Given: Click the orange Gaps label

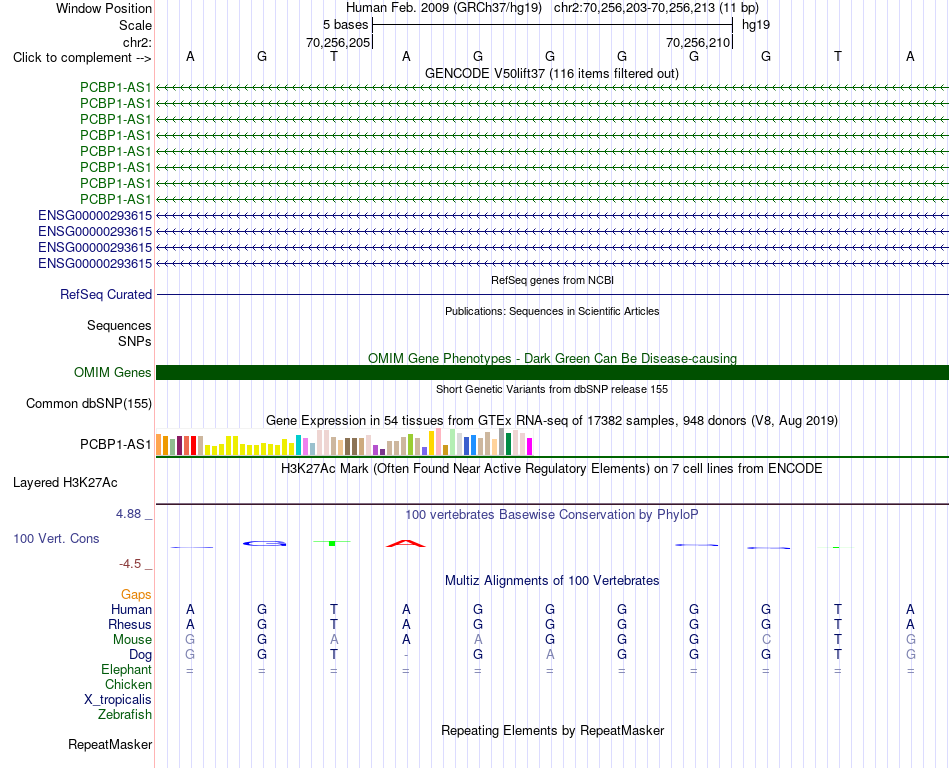Looking at the screenshot, I should (136, 595).
